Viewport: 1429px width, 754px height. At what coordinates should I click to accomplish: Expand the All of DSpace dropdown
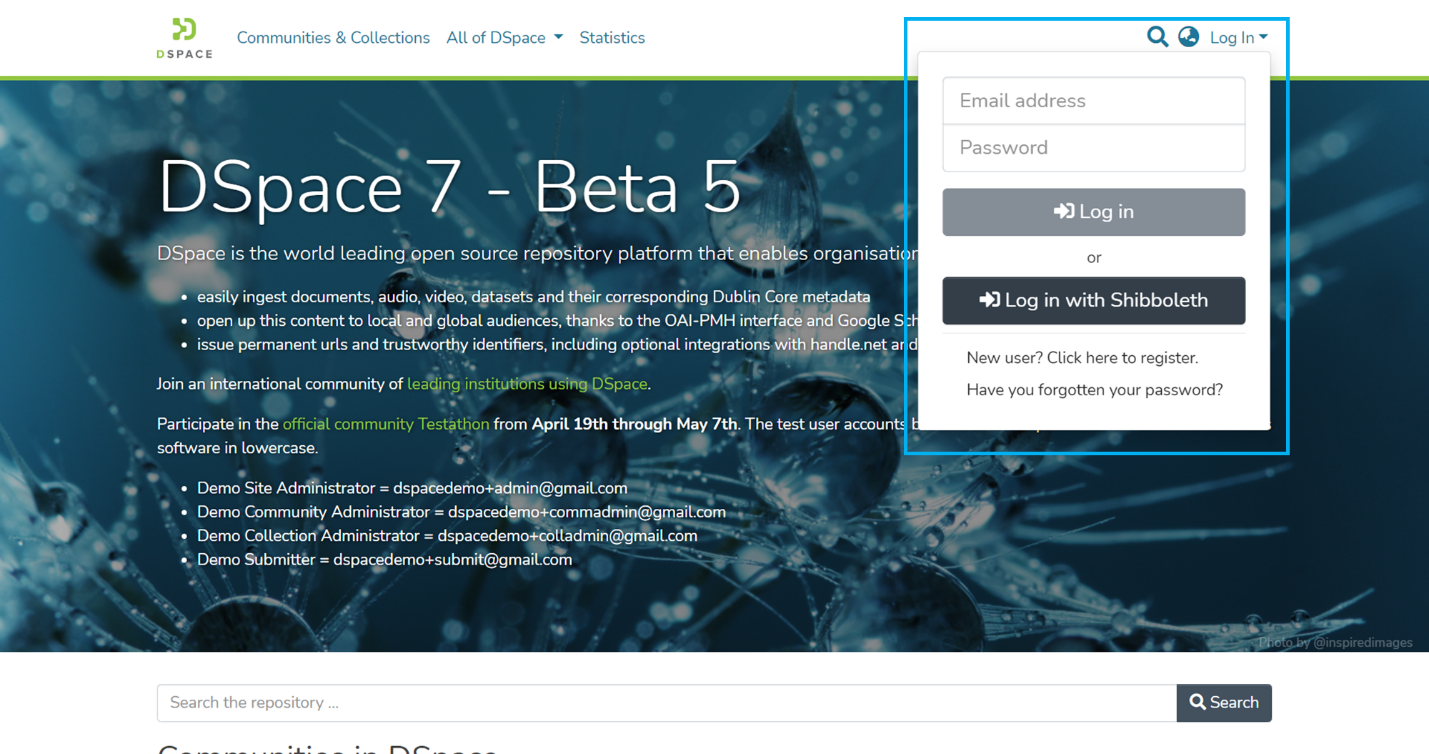coord(504,37)
